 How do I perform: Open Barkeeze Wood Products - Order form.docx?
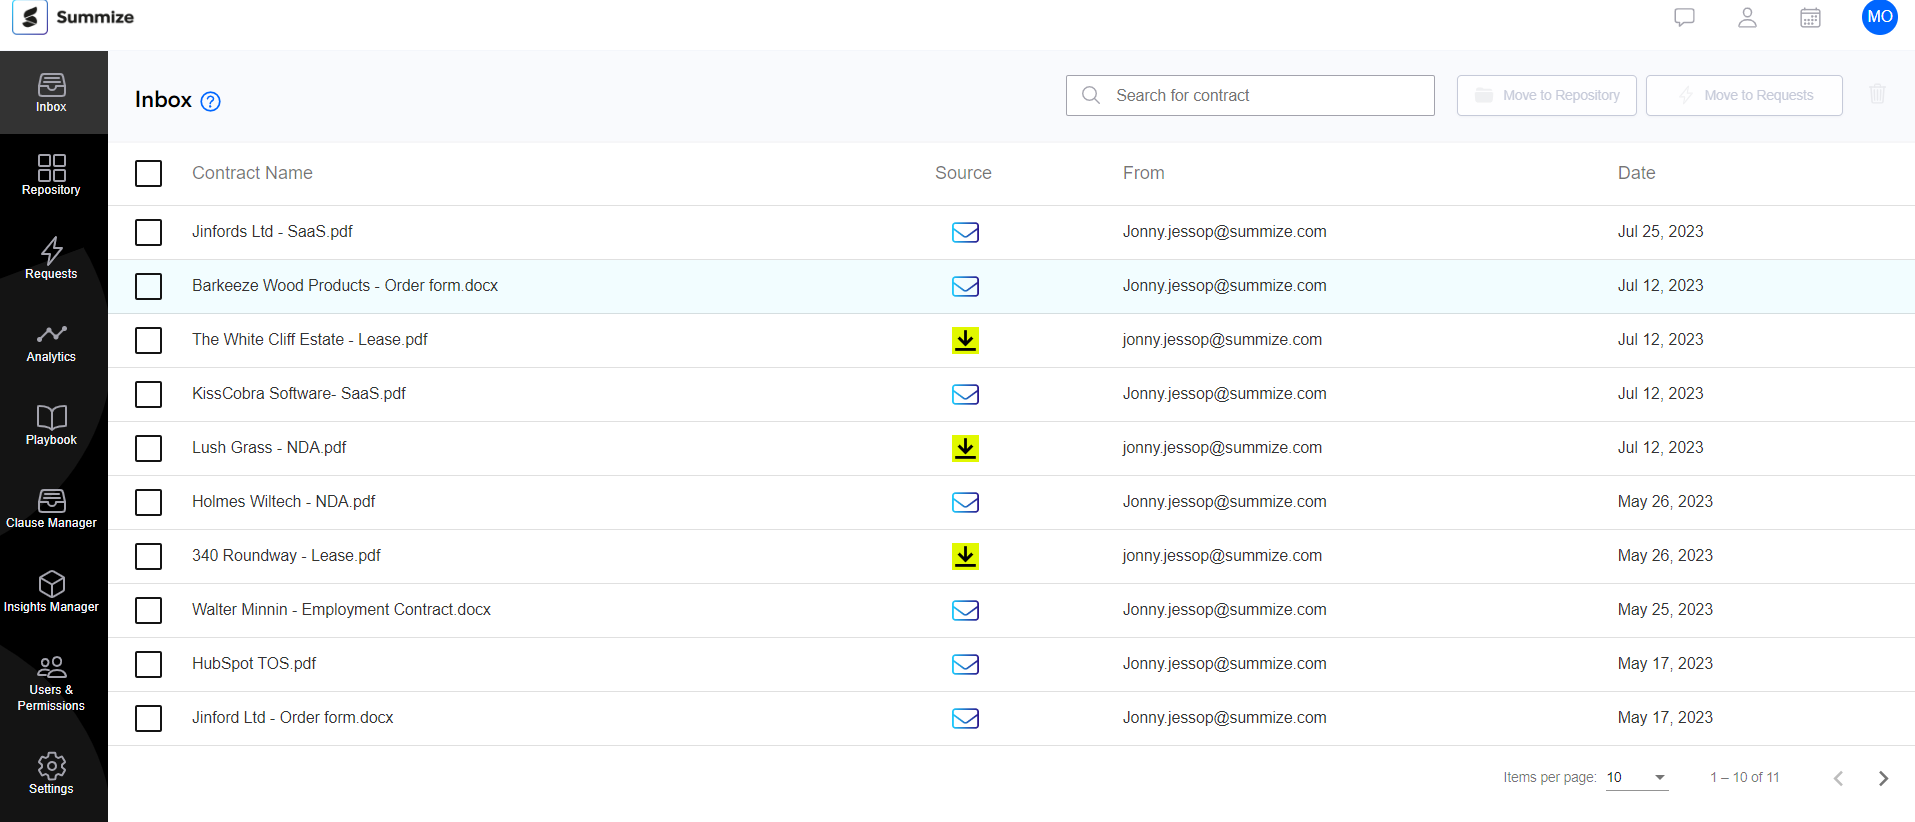(345, 285)
